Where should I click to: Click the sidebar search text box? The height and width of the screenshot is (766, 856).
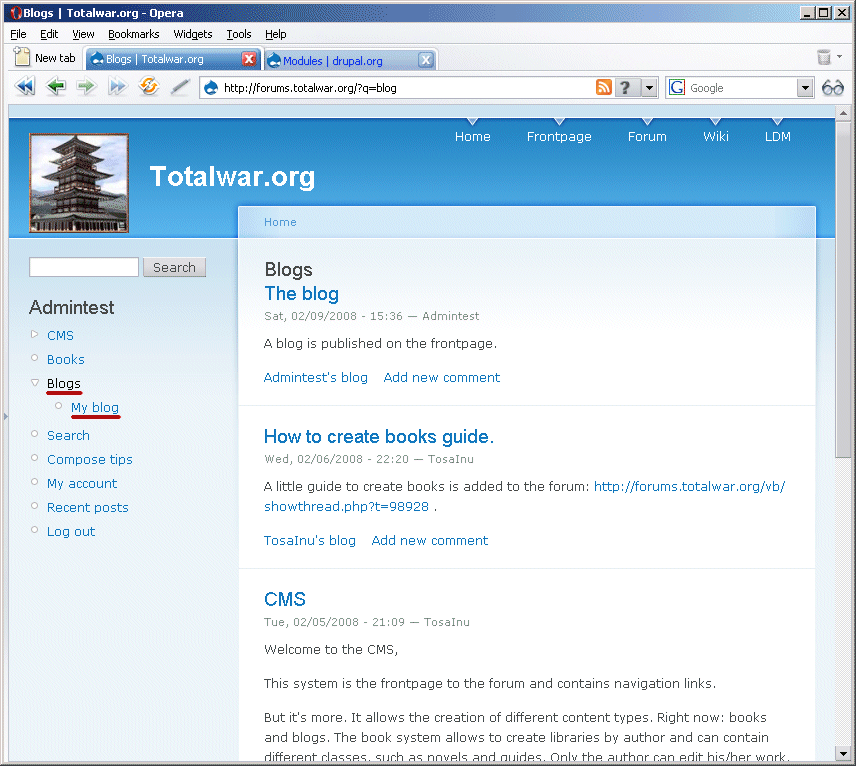(84, 267)
